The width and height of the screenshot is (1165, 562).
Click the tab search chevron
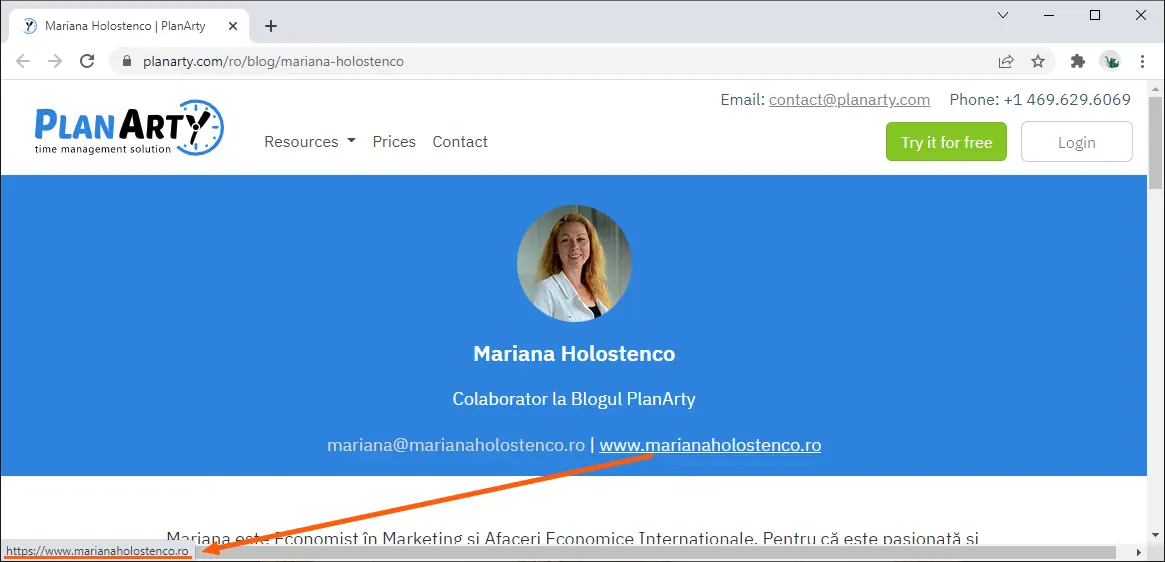(1003, 14)
